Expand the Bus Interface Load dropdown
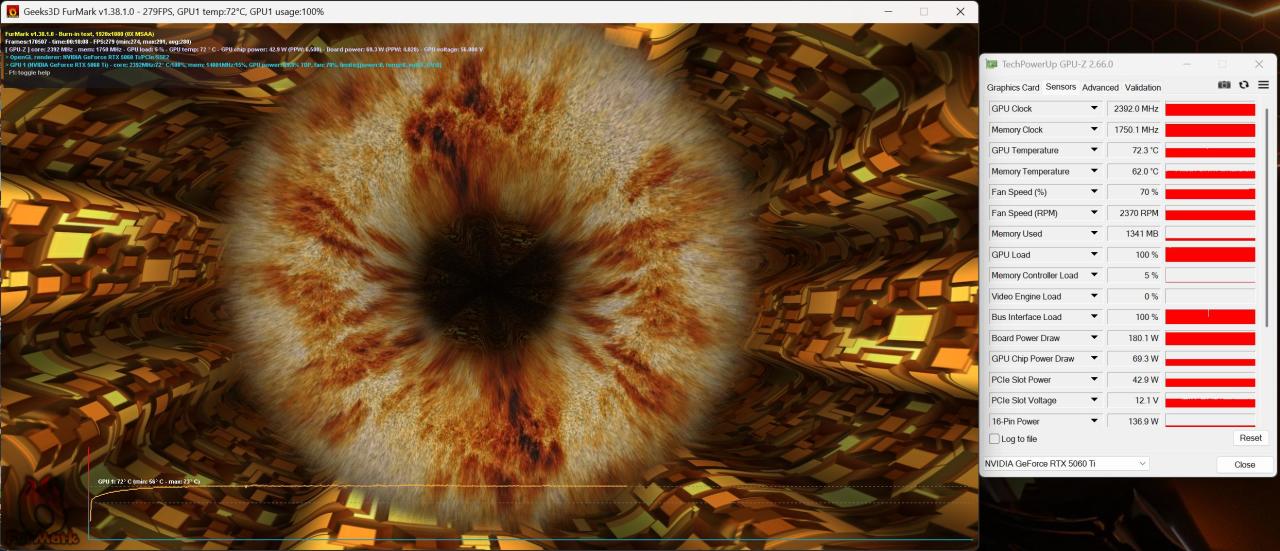The width and height of the screenshot is (1280, 551). coord(1094,317)
